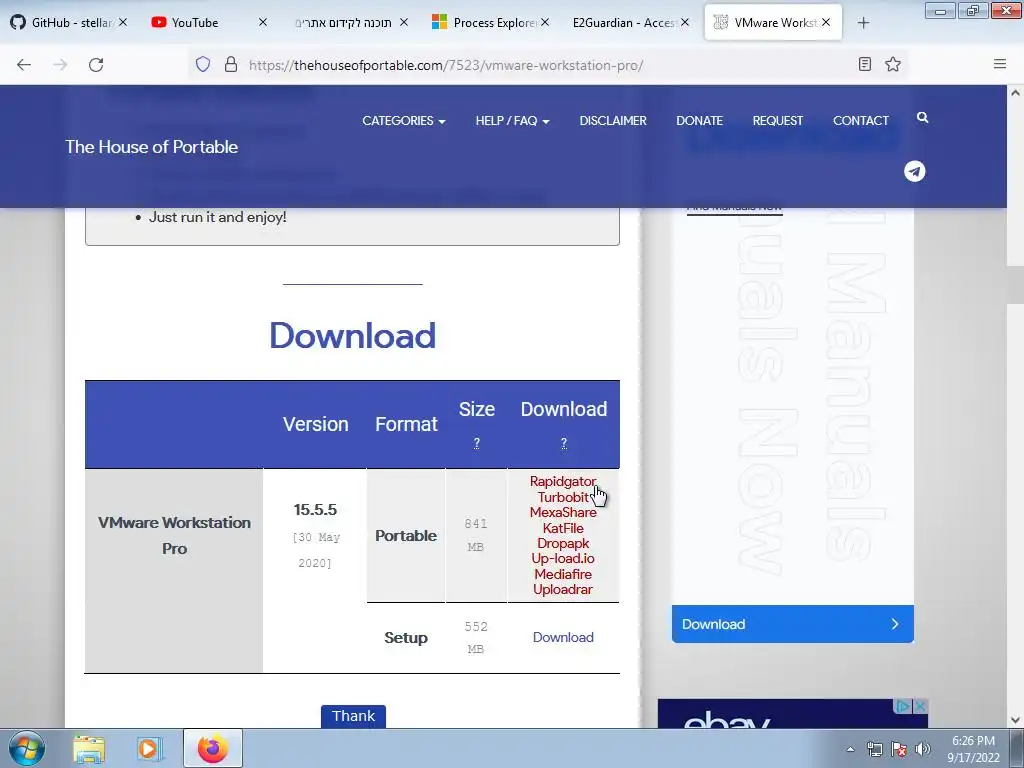The width and height of the screenshot is (1024, 768).
Task: Click the Setup row Download link
Action: coord(563,637)
